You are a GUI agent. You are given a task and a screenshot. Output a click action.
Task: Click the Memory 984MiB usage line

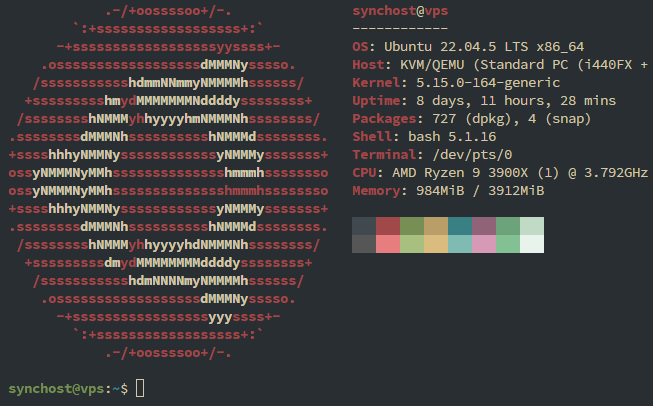click(x=448, y=190)
